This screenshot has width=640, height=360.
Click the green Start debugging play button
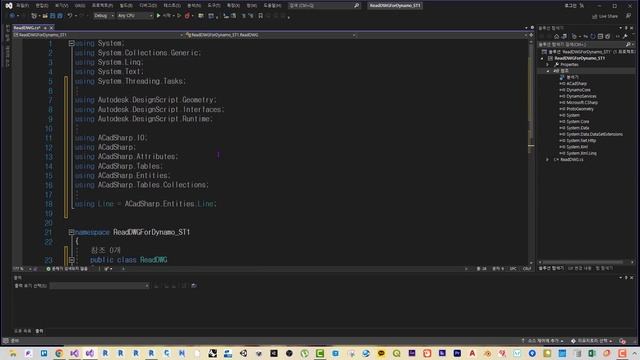(158, 16)
